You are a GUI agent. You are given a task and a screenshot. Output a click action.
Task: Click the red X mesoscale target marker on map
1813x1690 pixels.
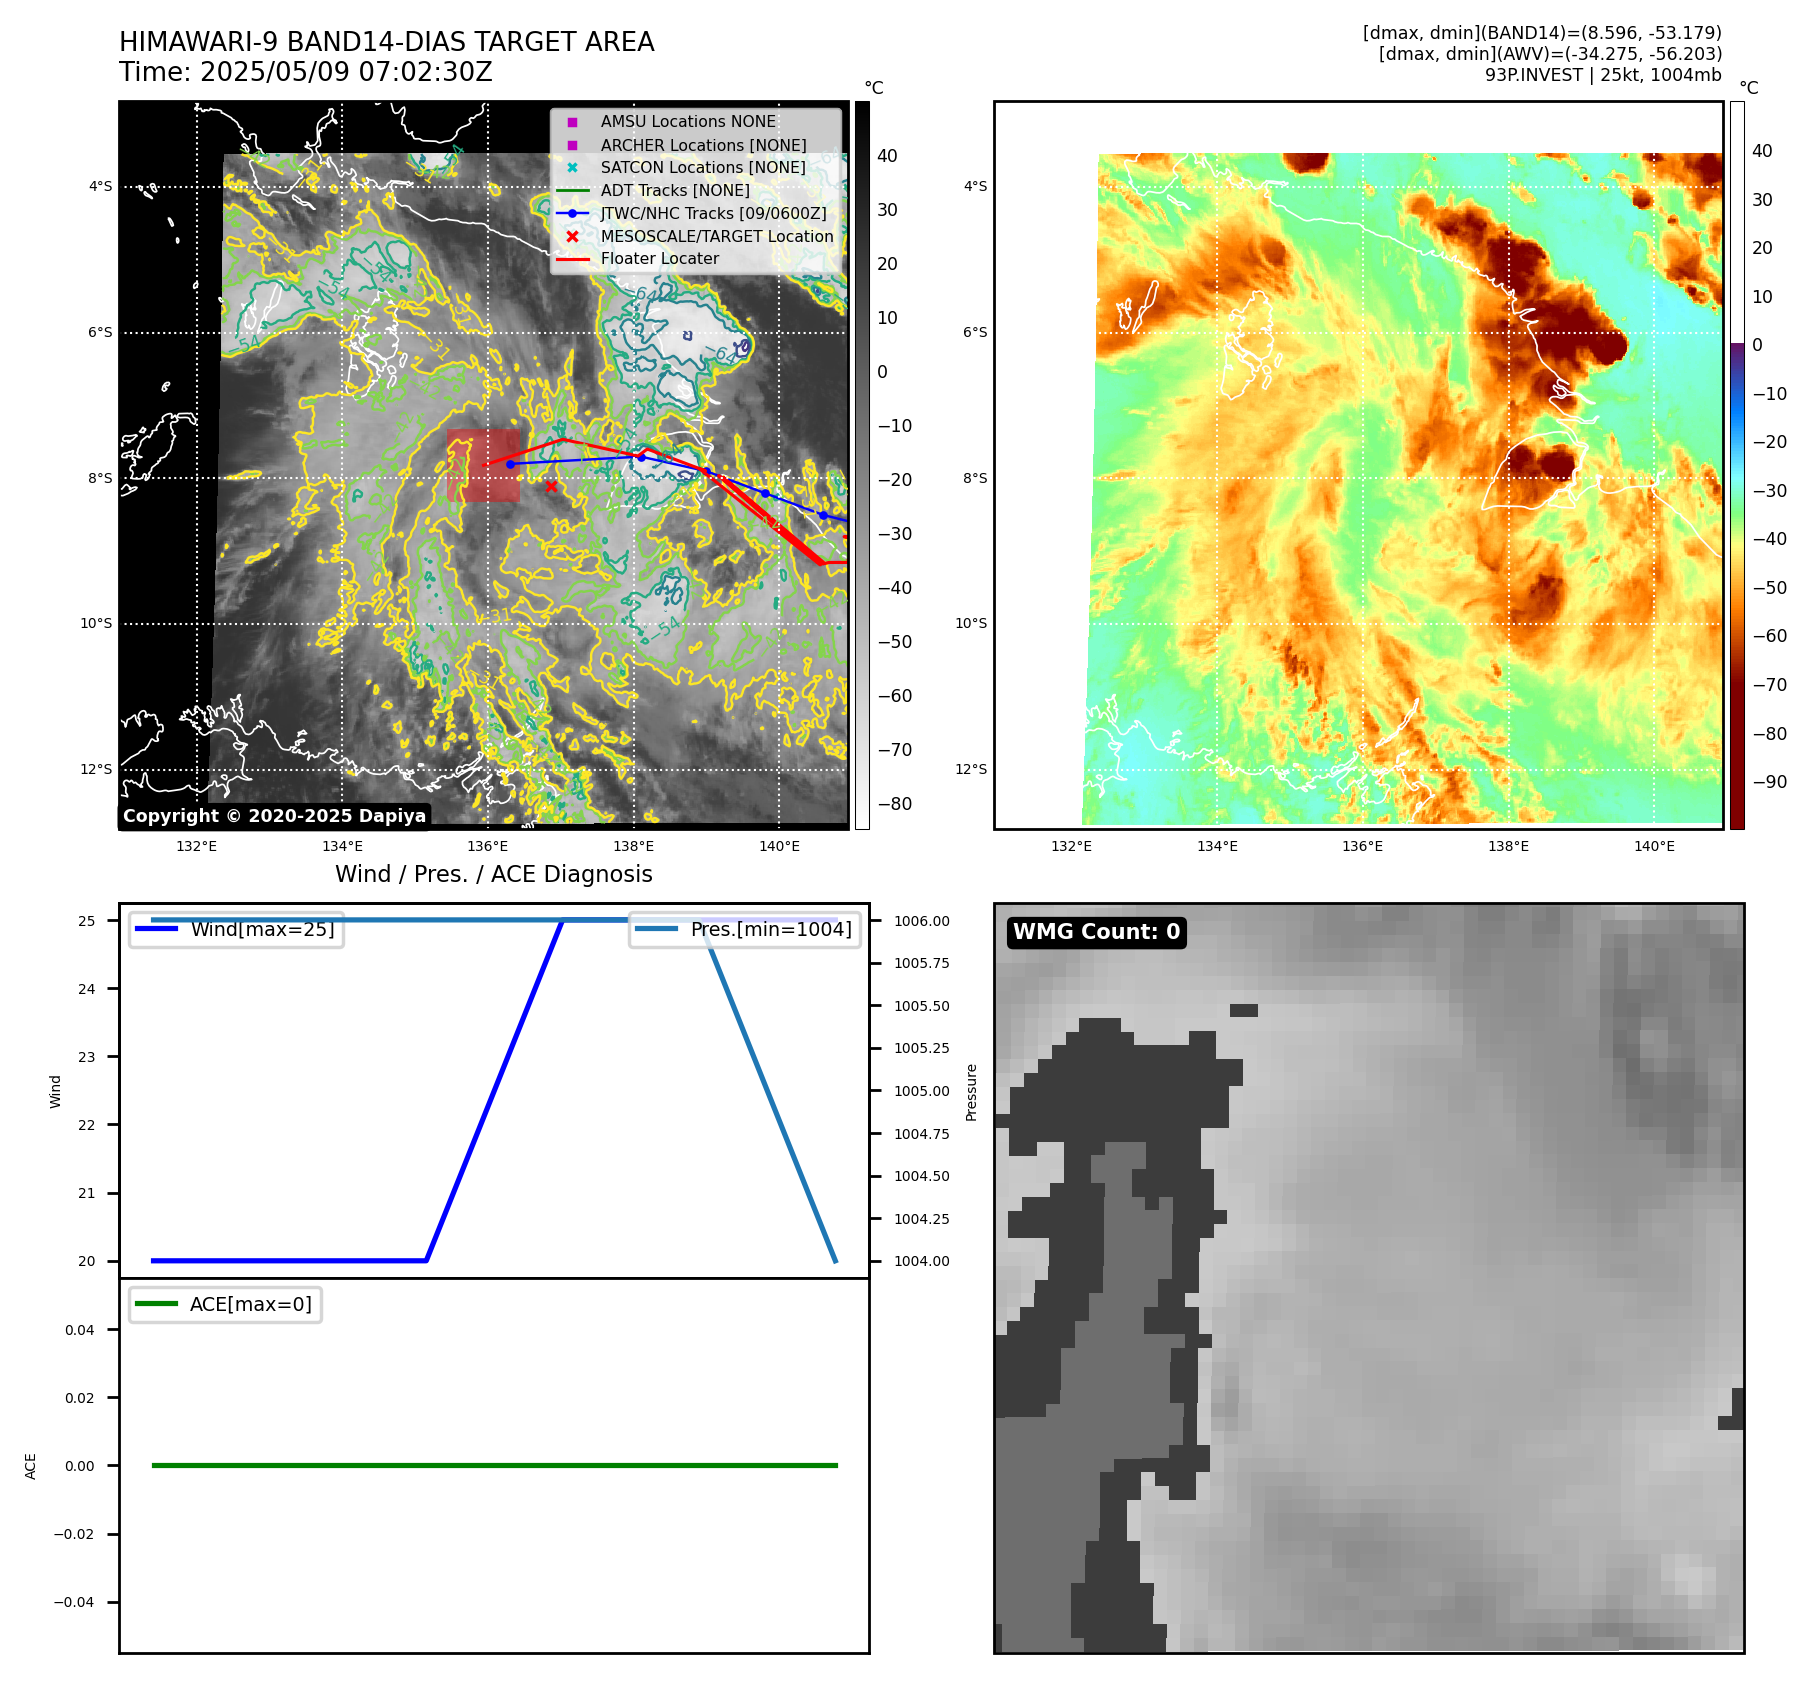coord(551,486)
